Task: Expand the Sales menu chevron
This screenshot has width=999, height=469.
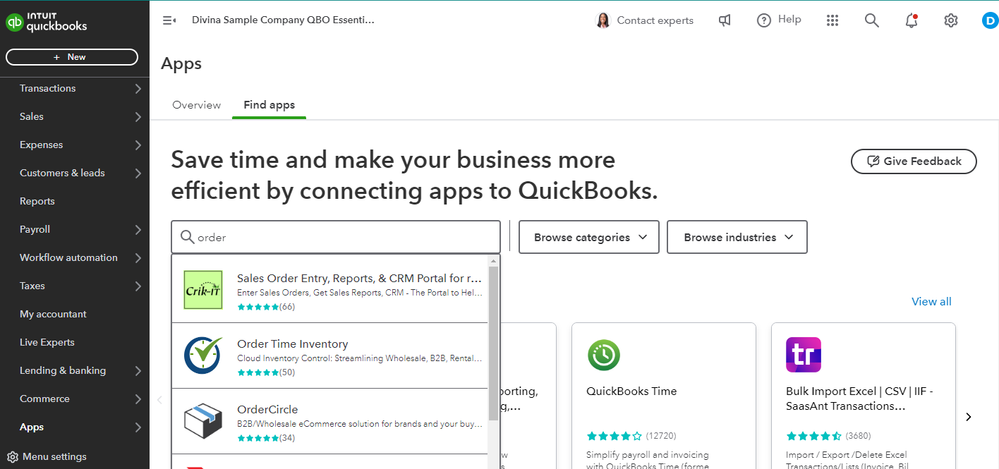Action: pyautogui.click(x=138, y=117)
